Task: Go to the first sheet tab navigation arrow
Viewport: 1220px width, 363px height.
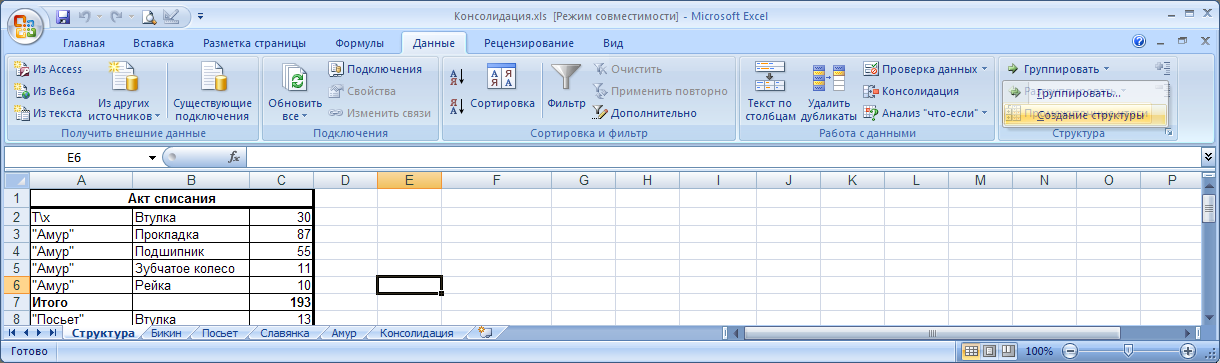Action: [x=13, y=333]
